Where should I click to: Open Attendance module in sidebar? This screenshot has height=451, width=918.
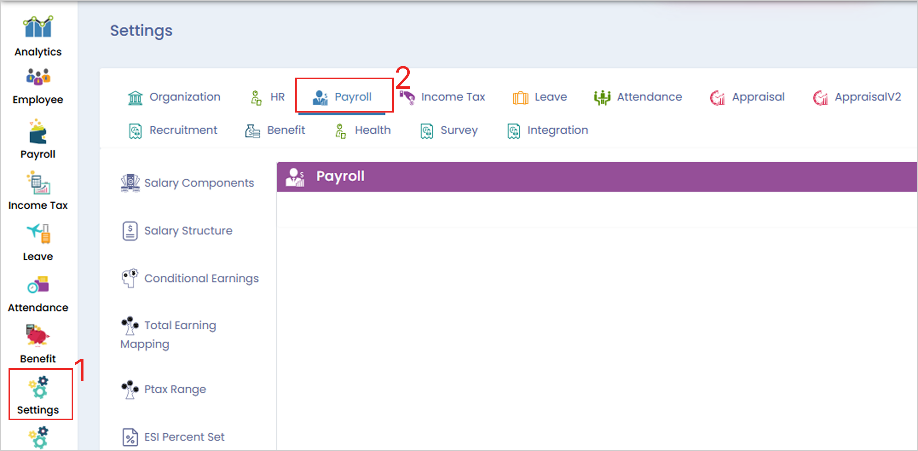pyautogui.click(x=38, y=293)
